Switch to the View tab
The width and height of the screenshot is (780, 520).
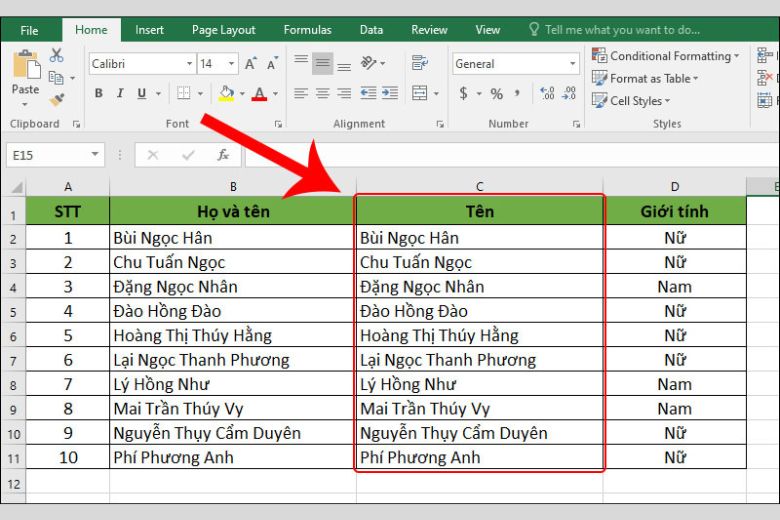488,30
